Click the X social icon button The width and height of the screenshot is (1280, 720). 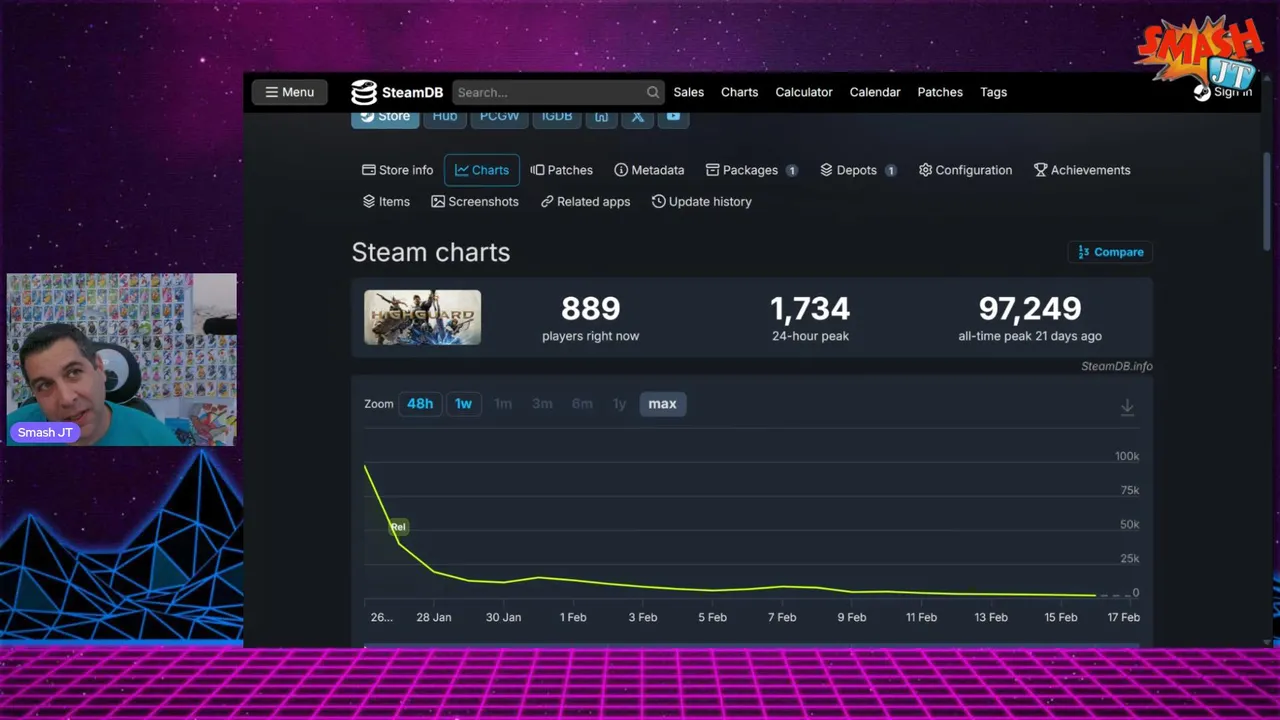coord(637,117)
